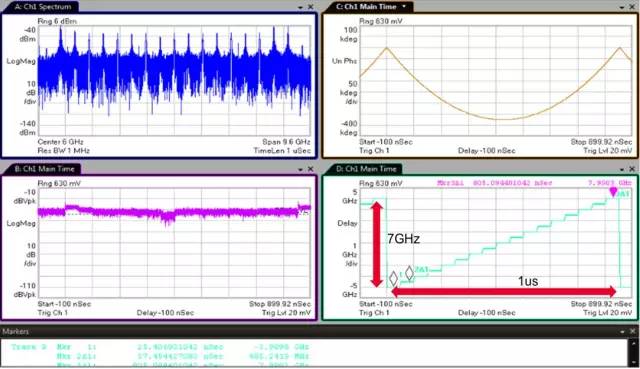Close the Markers panel

[632, 331]
